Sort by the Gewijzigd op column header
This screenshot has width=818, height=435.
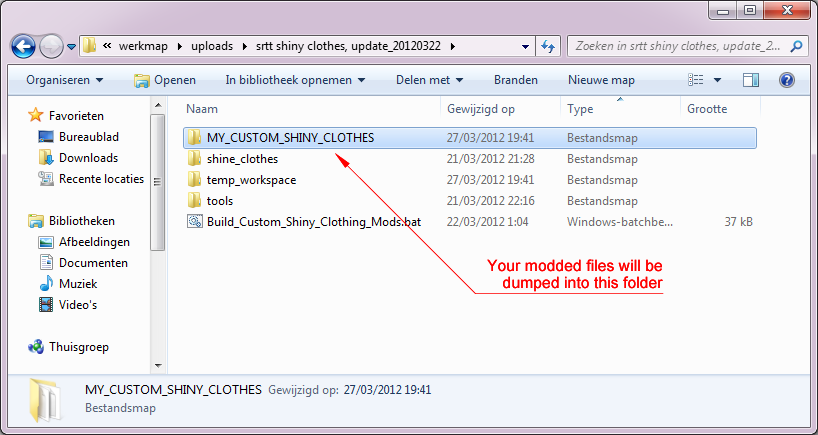(481, 108)
